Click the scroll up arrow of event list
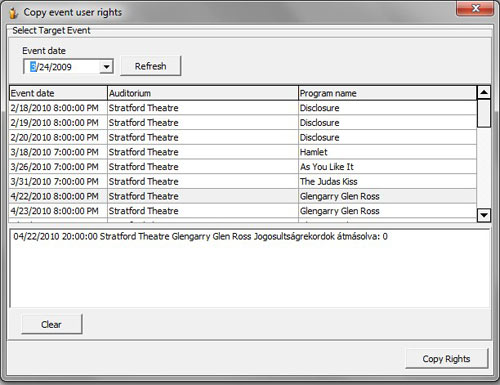Image resolution: width=500 pixels, height=385 pixels. pos(484,92)
